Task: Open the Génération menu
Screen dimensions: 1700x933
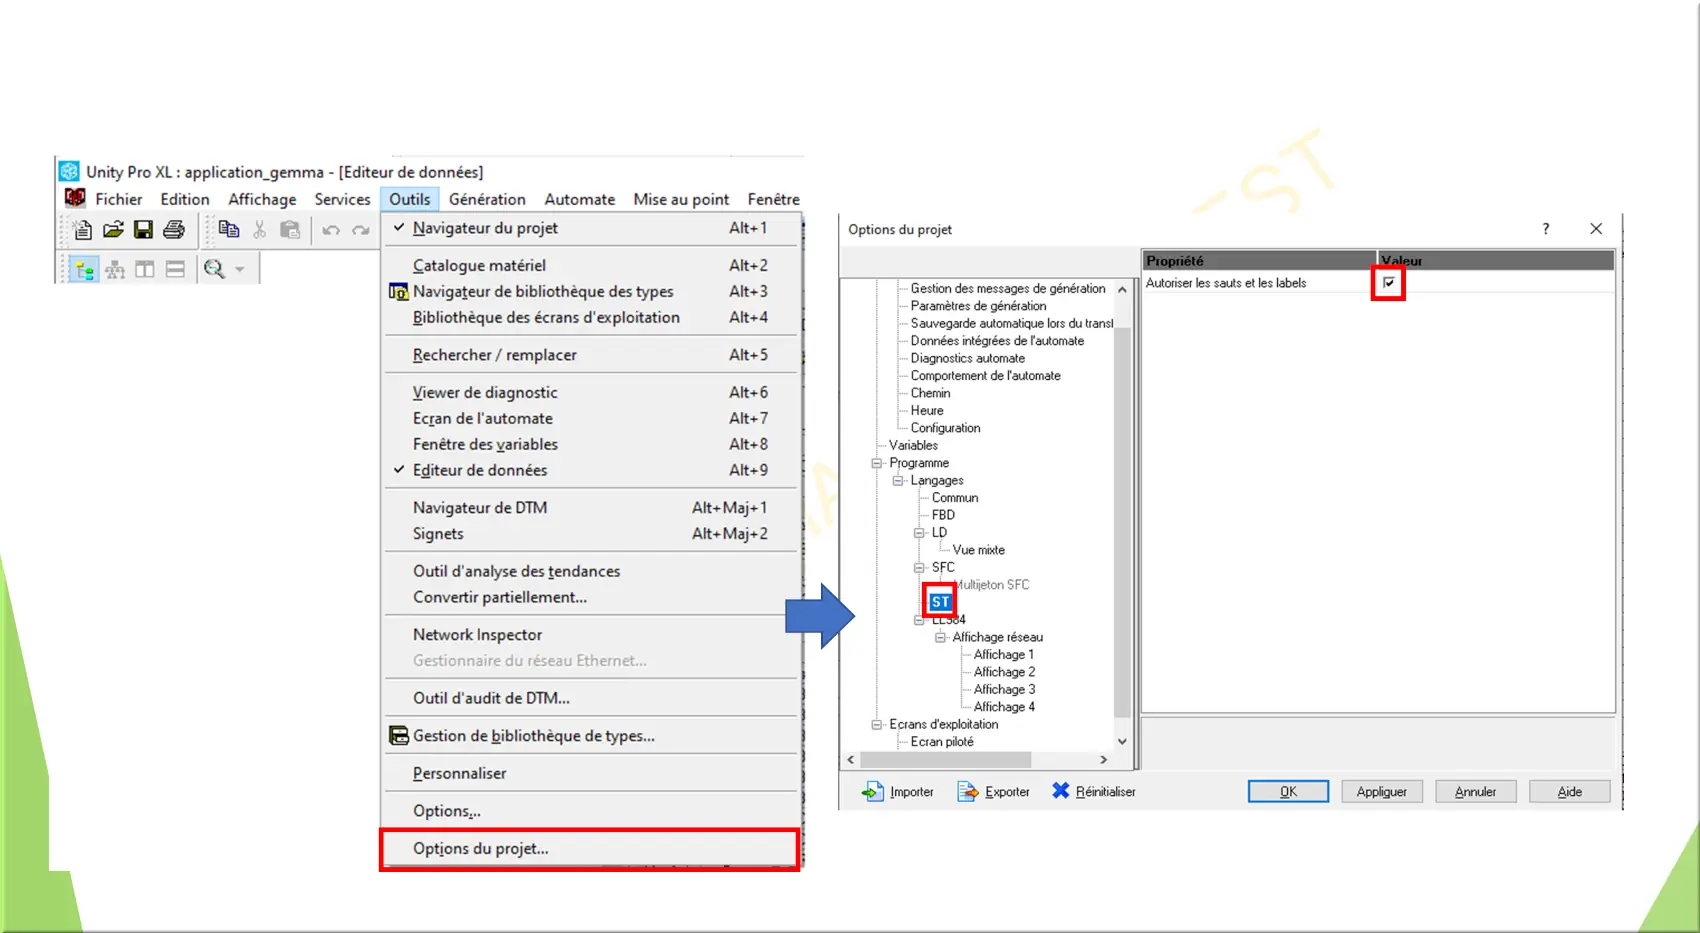Action: pyautogui.click(x=487, y=199)
